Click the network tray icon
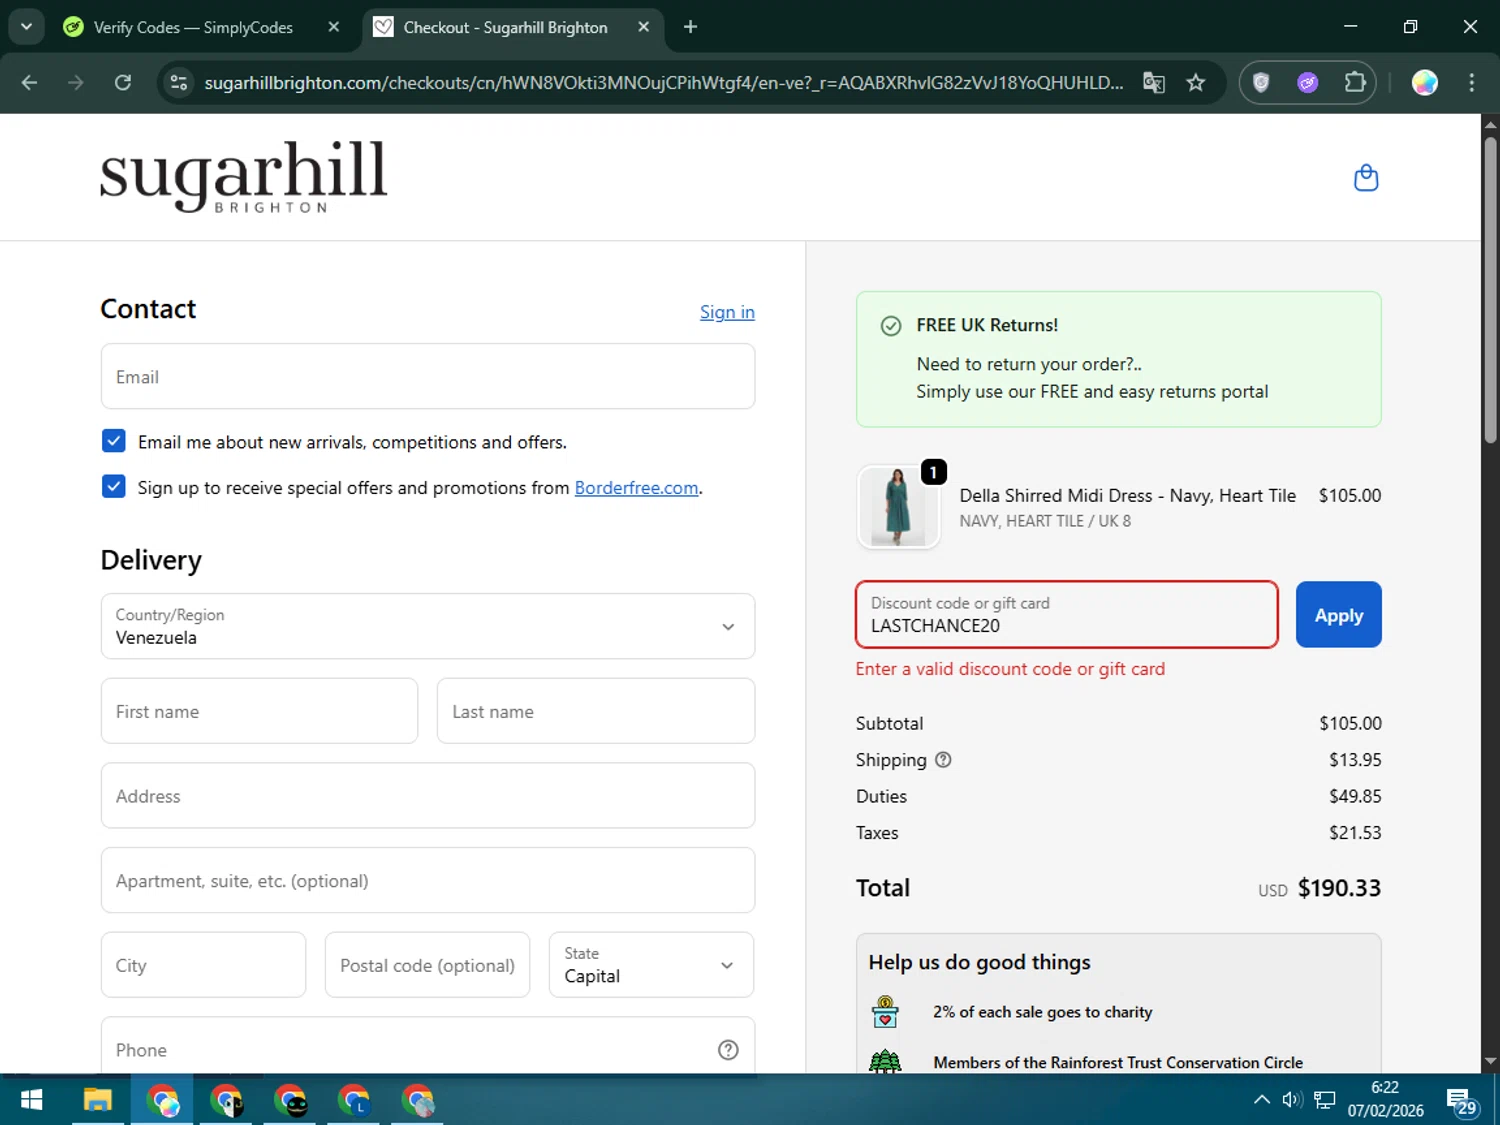1500x1125 pixels. pos(1325,1100)
